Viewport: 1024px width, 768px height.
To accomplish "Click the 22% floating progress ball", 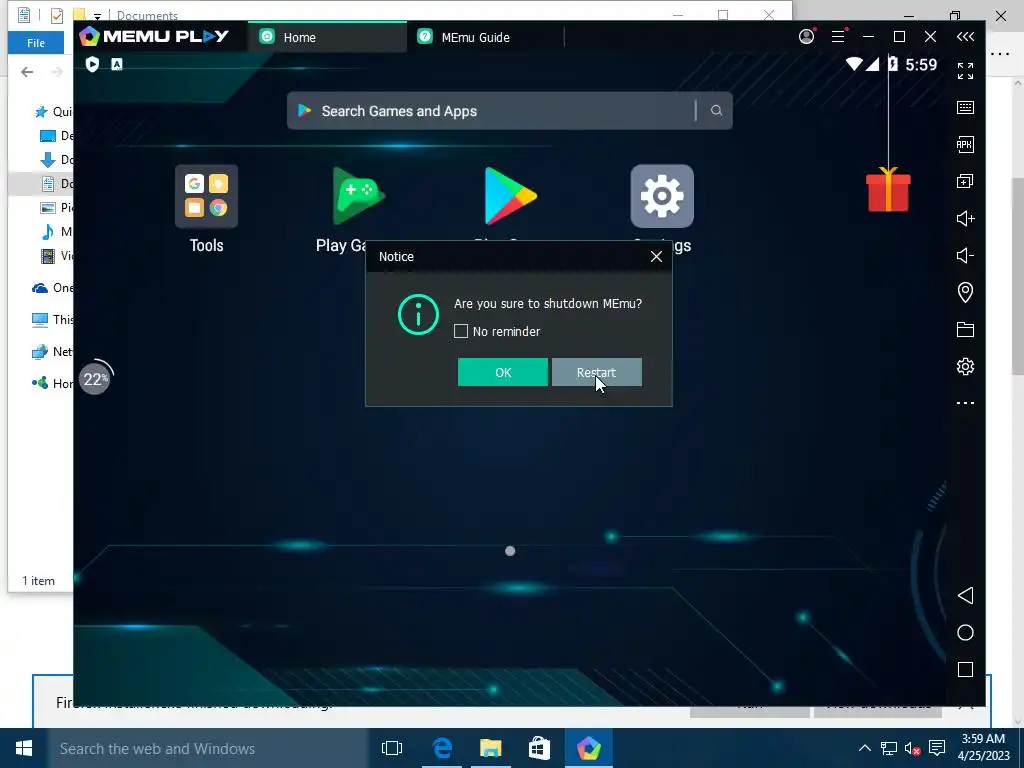I will (x=95, y=379).
